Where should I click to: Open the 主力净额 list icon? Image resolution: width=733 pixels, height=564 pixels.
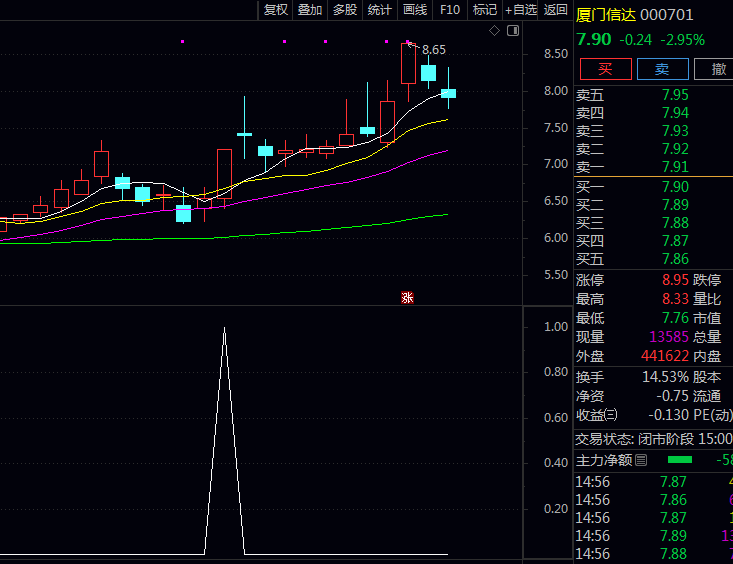click(x=641, y=460)
